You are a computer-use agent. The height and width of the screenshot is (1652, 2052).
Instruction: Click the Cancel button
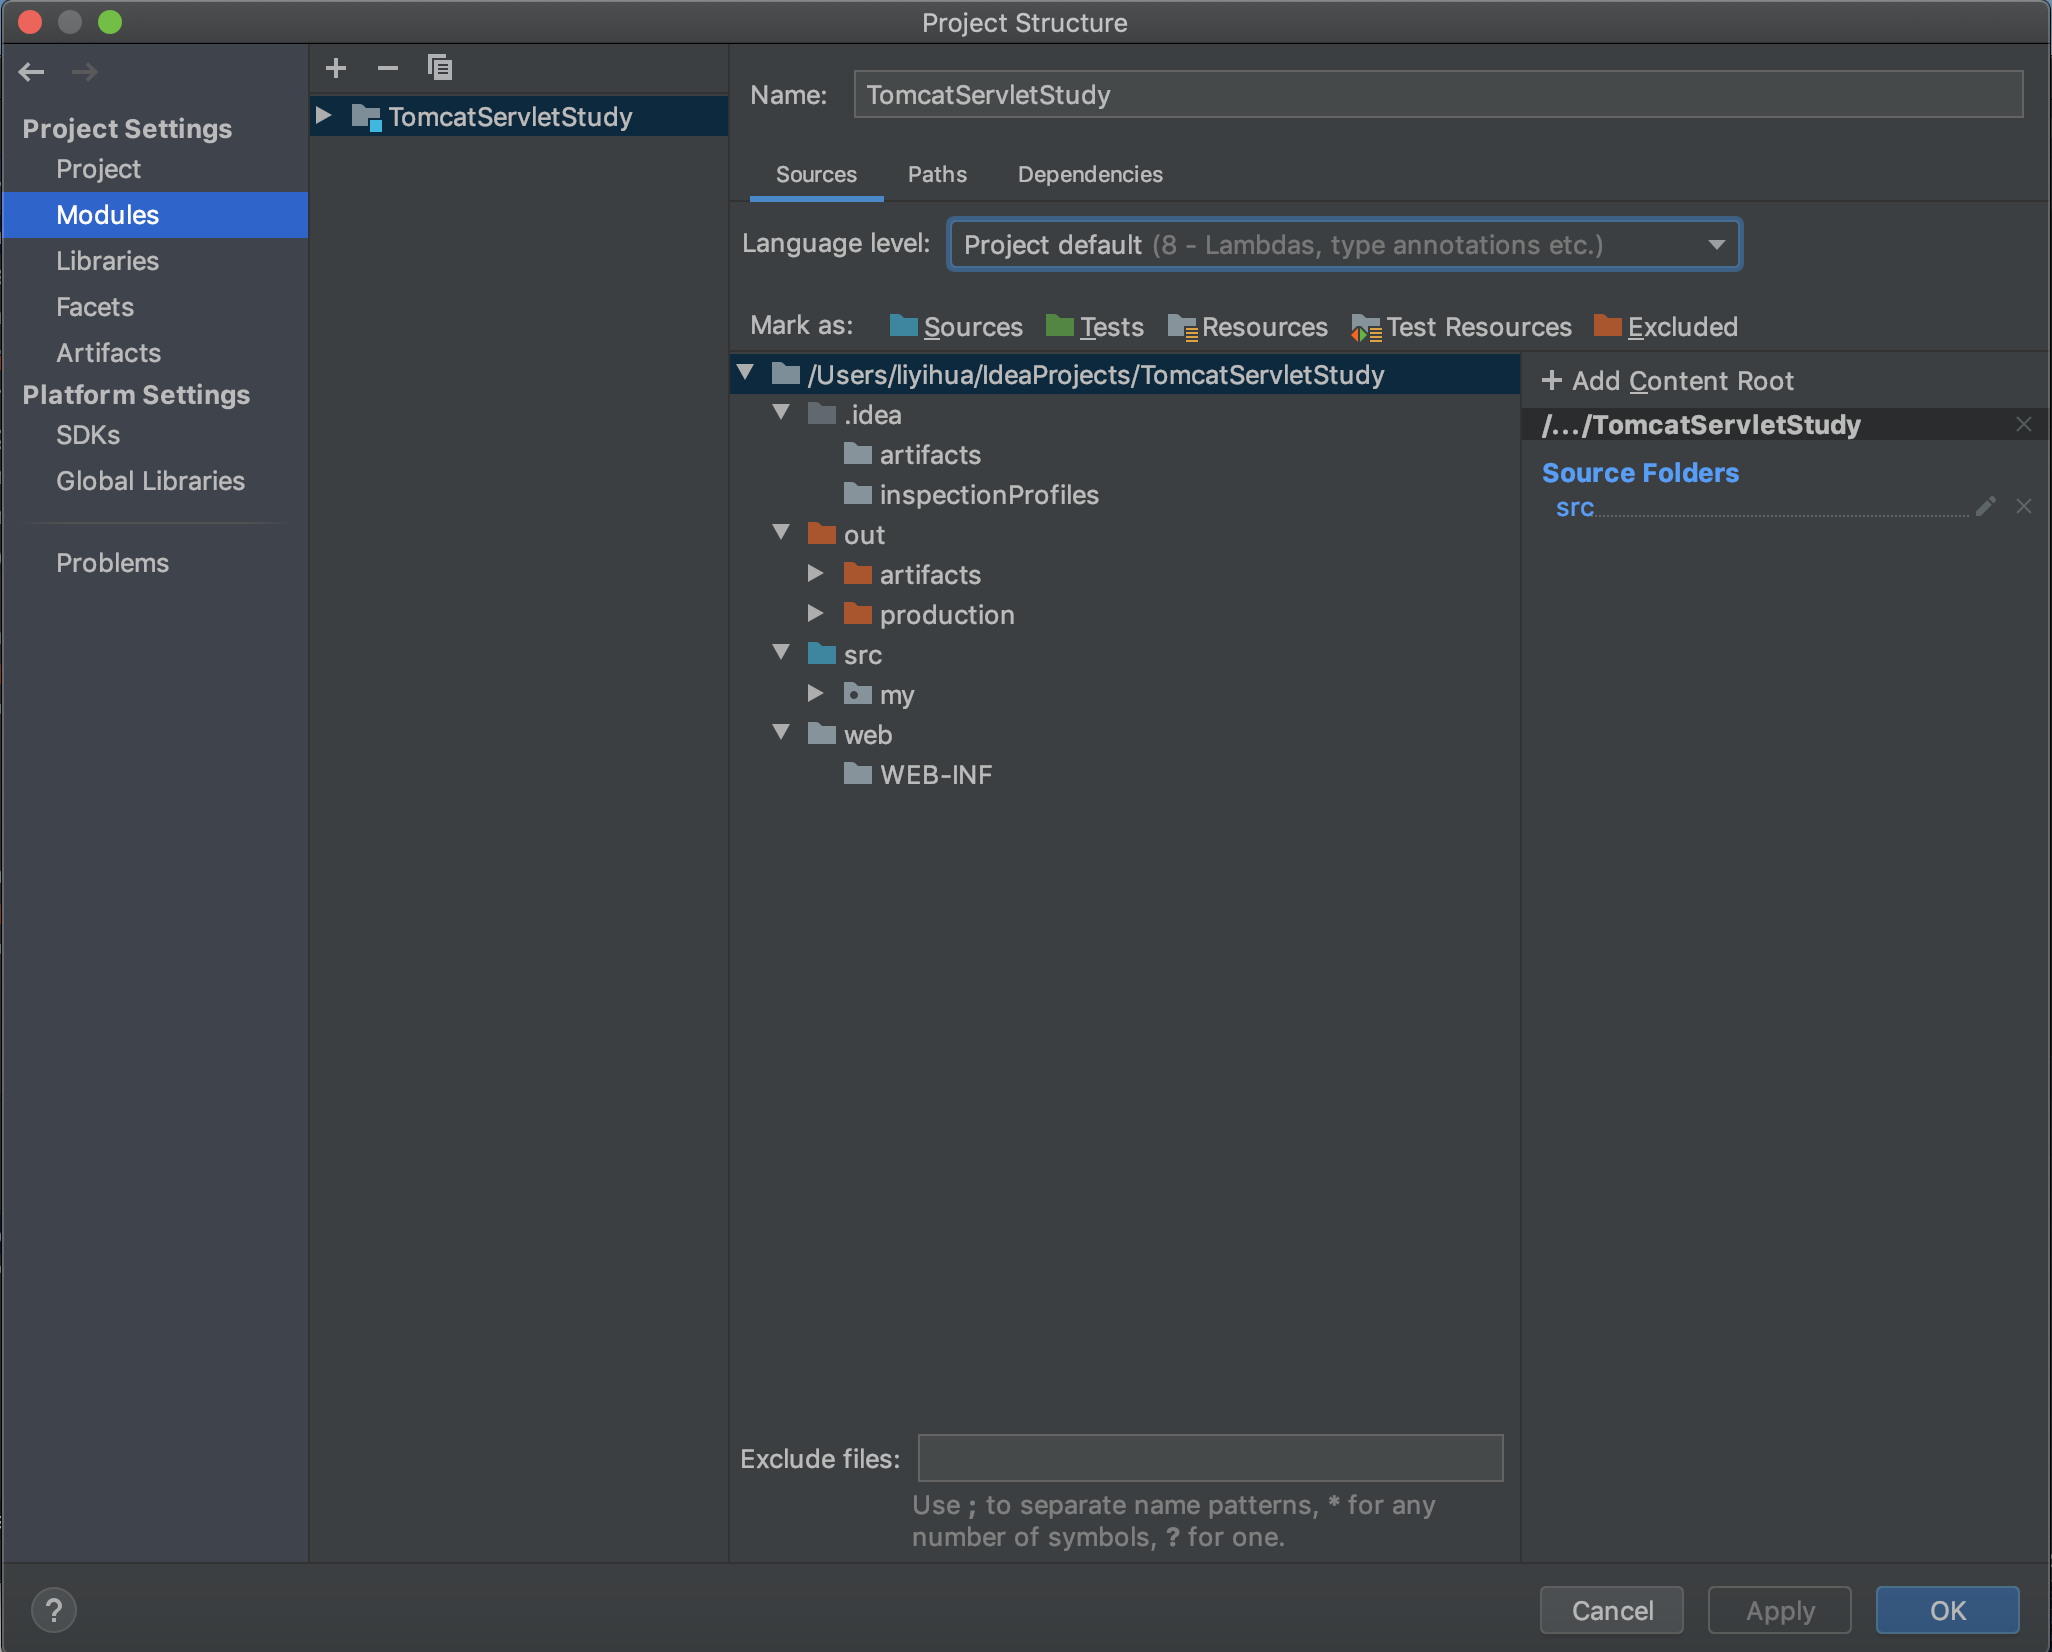pos(1612,1611)
